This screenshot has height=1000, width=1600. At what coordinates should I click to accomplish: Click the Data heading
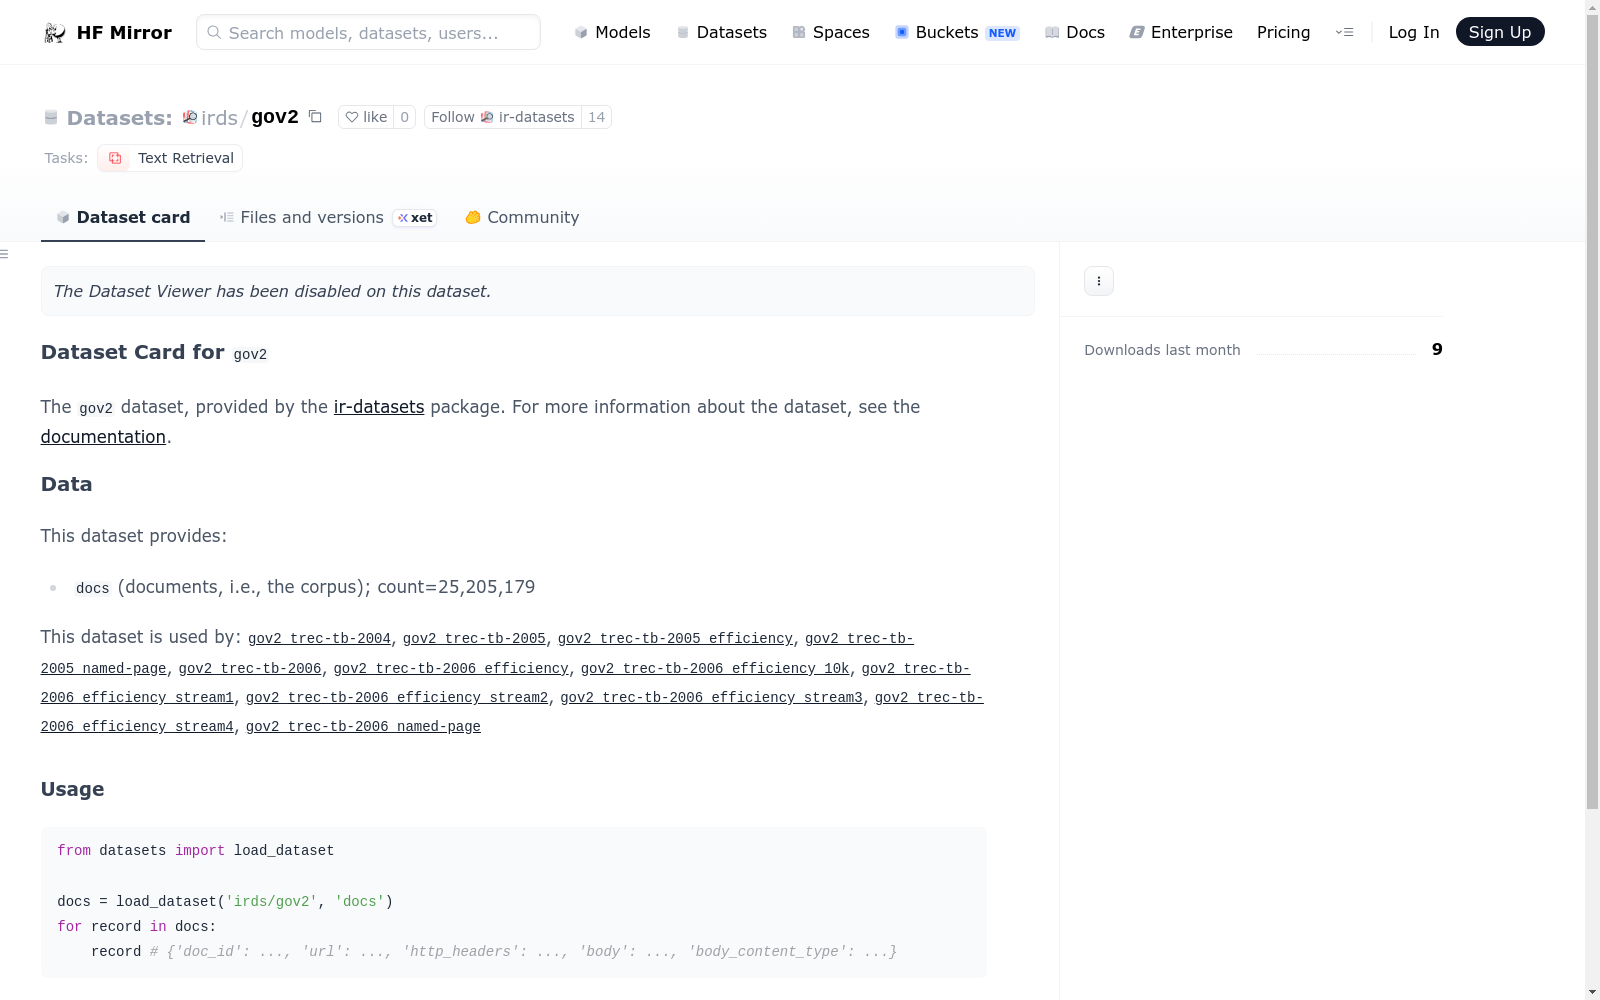click(66, 484)
